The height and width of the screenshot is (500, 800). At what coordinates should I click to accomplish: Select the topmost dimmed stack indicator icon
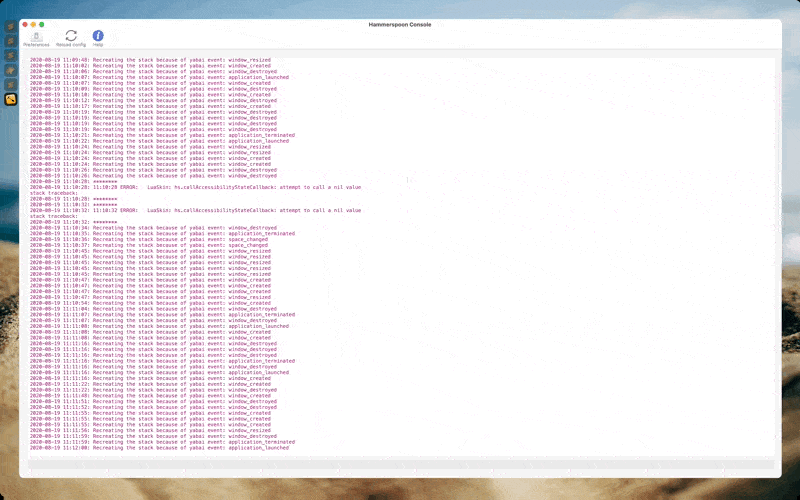tap(11, 26)
